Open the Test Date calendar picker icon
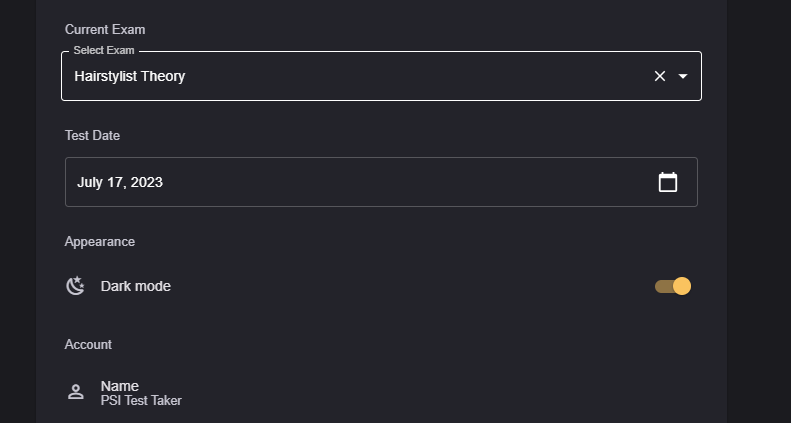 pos(668,182)
